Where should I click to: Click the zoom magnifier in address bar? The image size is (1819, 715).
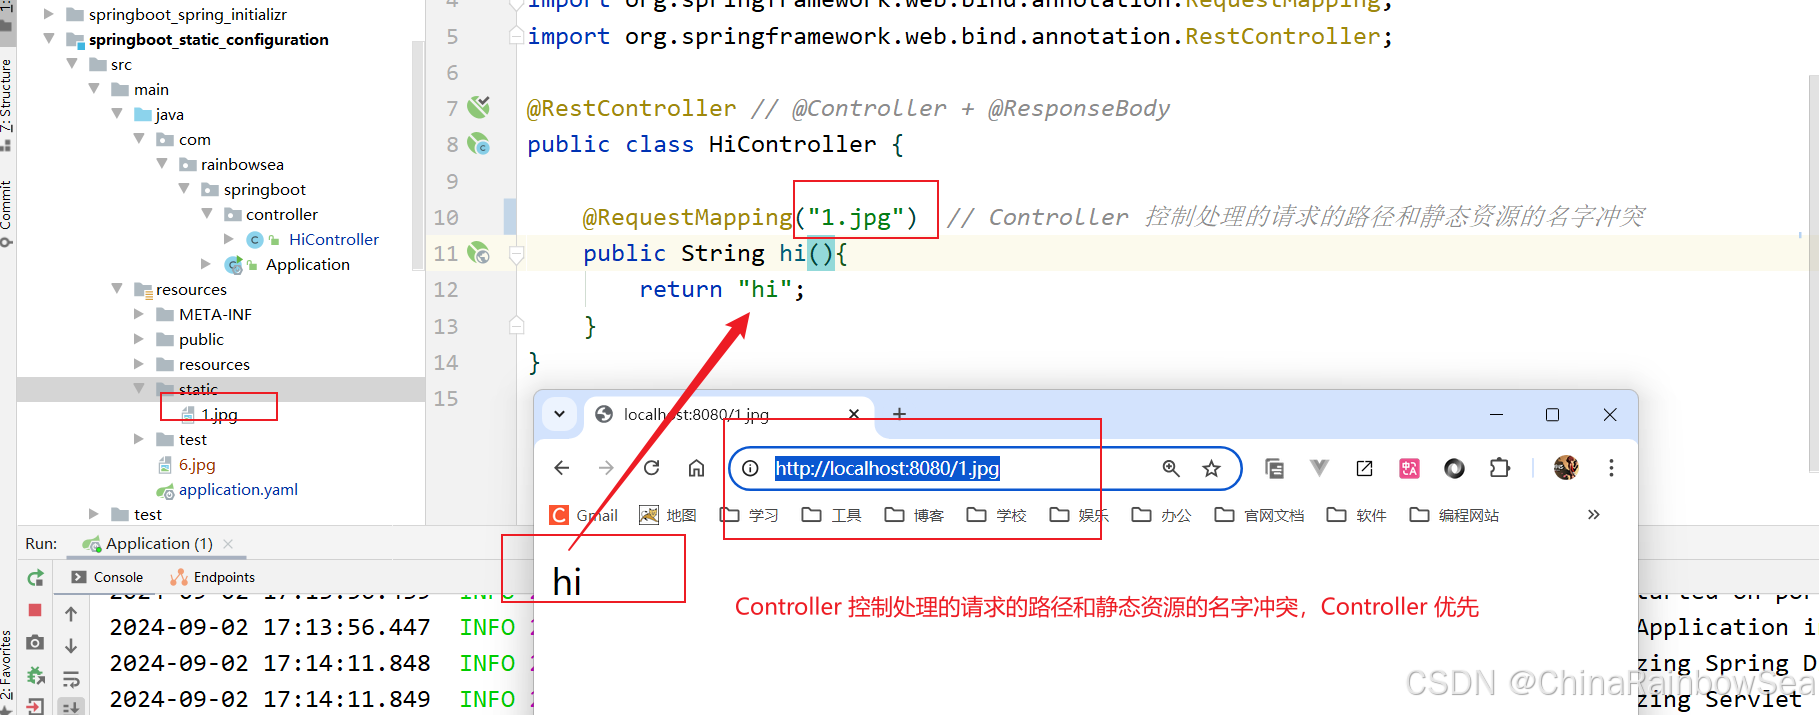coord(1171,468)
